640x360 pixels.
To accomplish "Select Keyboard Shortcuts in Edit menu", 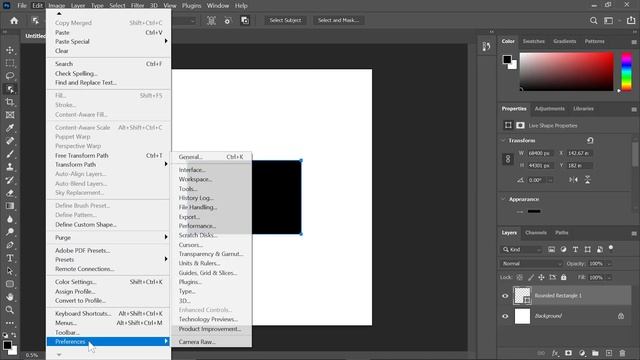I will [109, 313].
